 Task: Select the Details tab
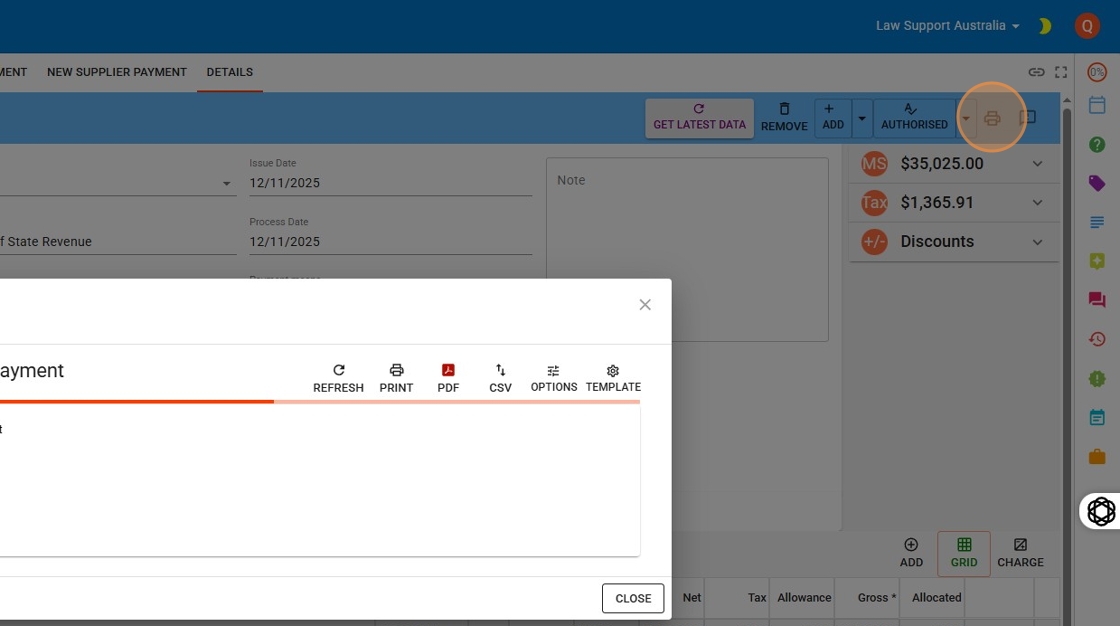coord(229,72)
